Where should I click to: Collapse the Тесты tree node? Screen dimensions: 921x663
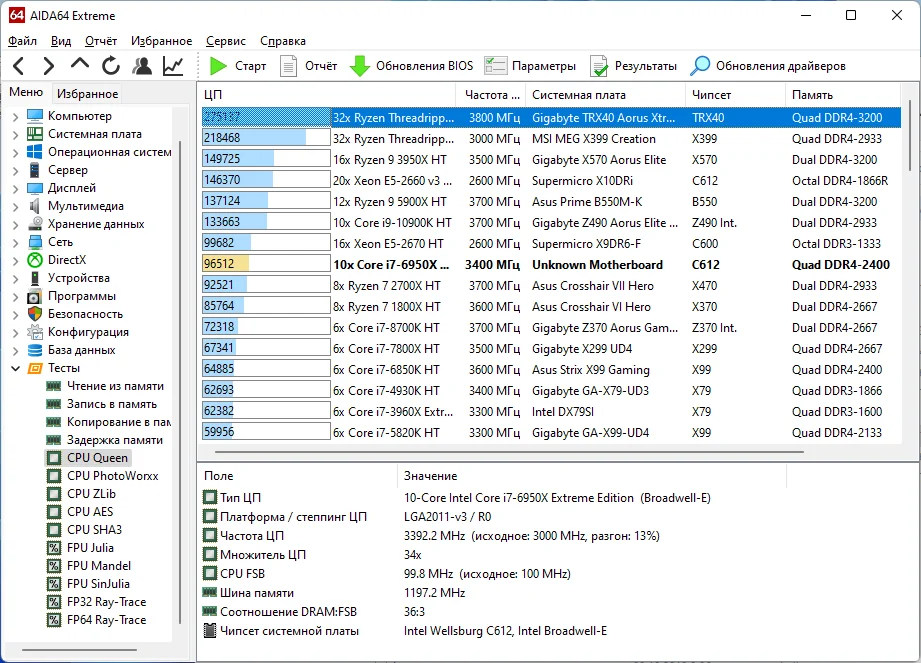coord(15,368)
